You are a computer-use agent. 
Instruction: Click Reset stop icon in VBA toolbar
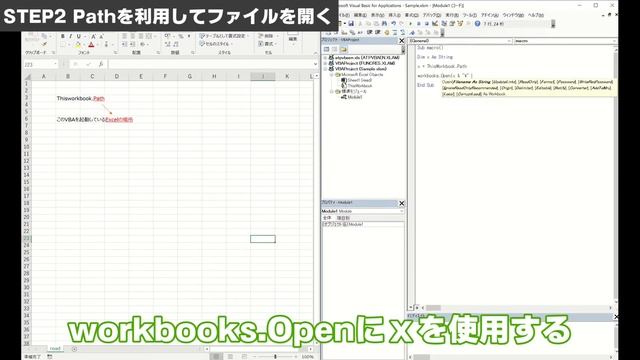(x=427, y=24)
